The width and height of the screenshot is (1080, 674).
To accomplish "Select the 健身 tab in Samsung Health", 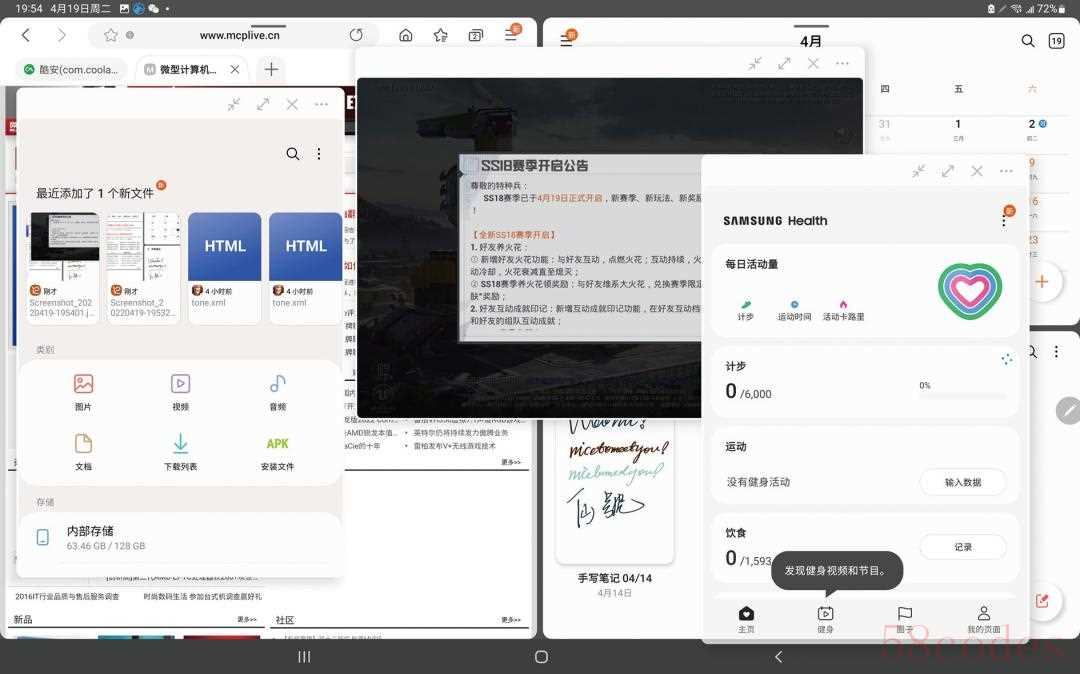I will point(825,619).
